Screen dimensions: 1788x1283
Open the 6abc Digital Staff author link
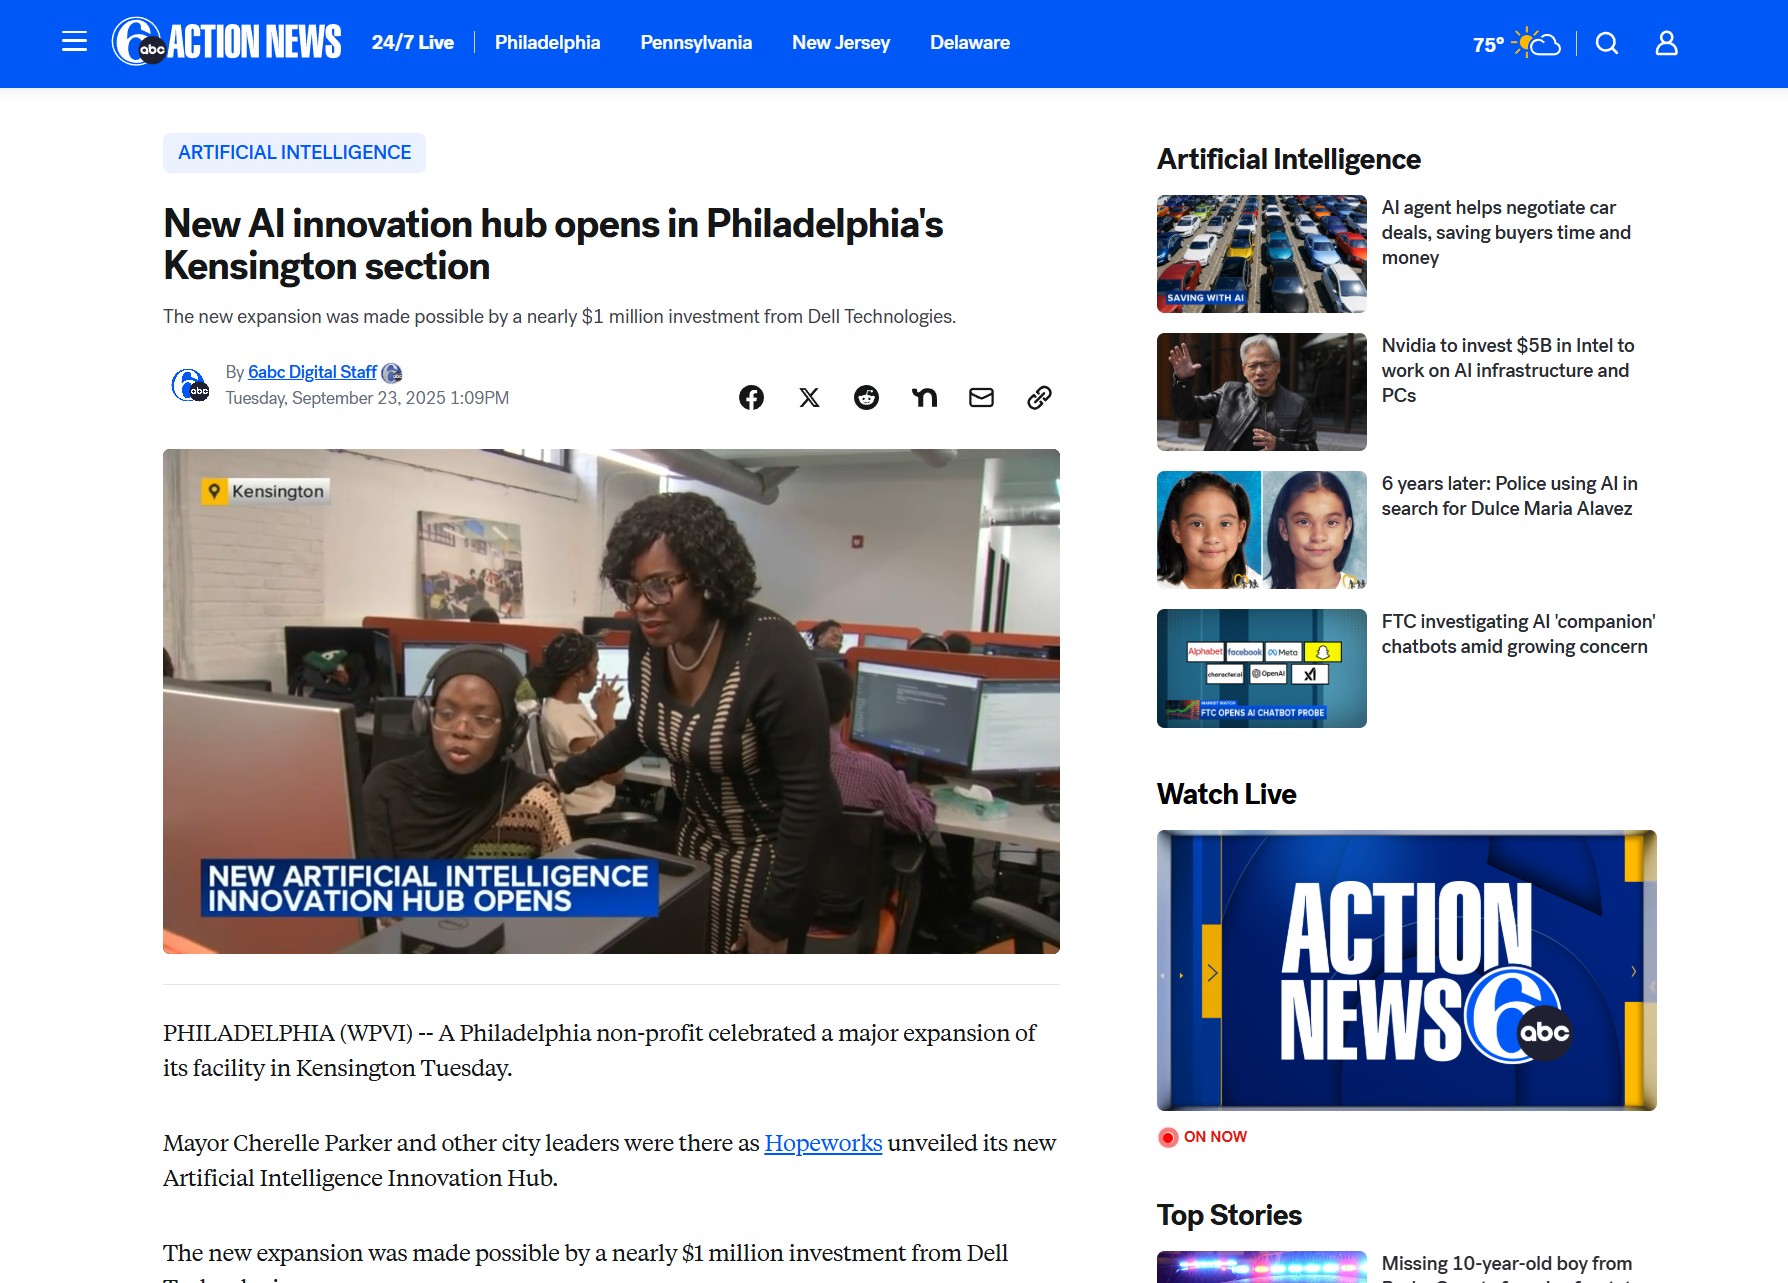coord(312,372)
